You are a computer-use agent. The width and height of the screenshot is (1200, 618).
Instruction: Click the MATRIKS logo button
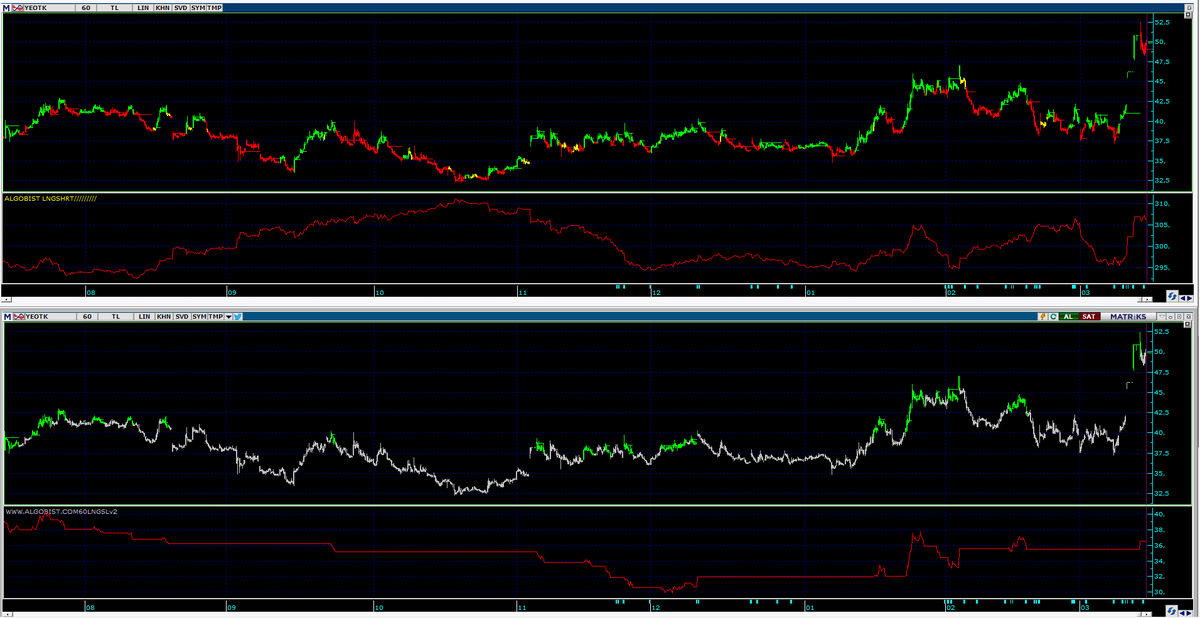[x=1128, y=316]
